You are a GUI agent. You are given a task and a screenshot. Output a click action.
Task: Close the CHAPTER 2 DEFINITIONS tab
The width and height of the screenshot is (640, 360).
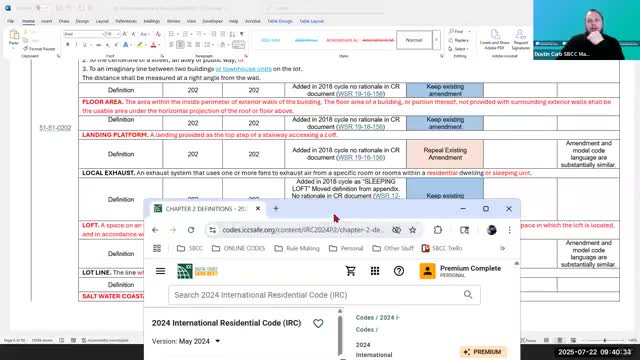(258, 209)
